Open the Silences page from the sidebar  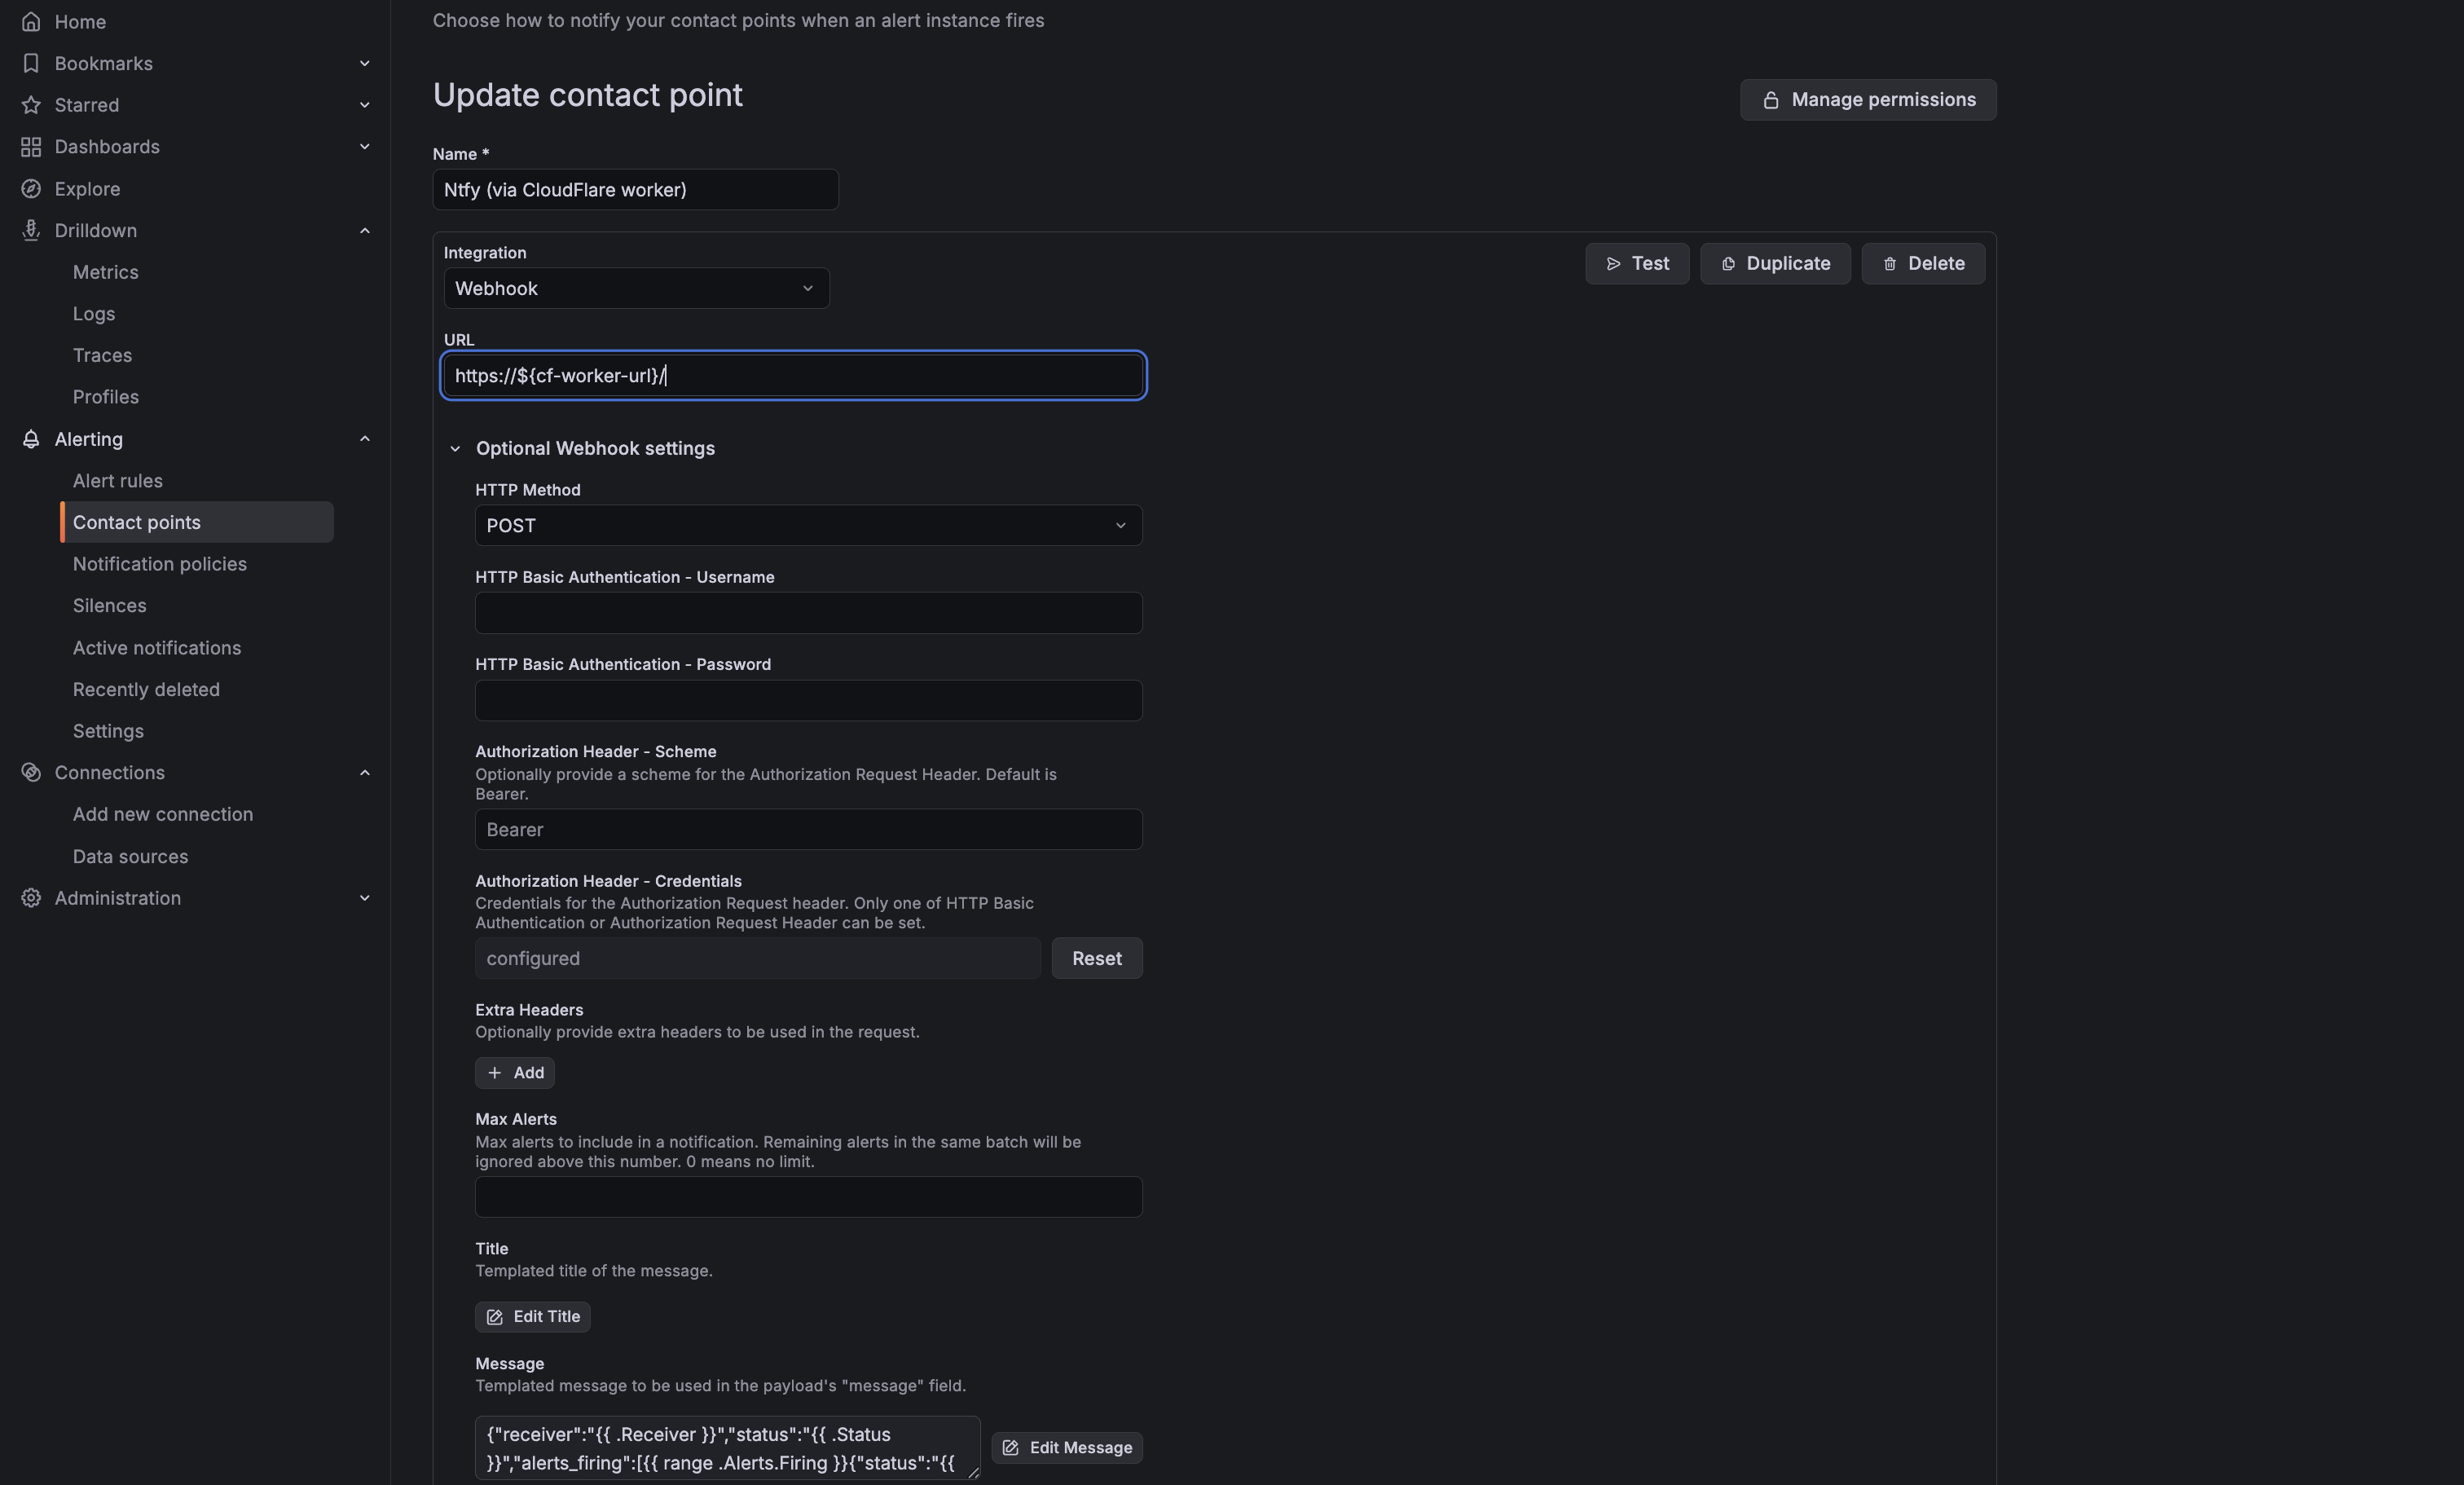click(x=110, y=605)
